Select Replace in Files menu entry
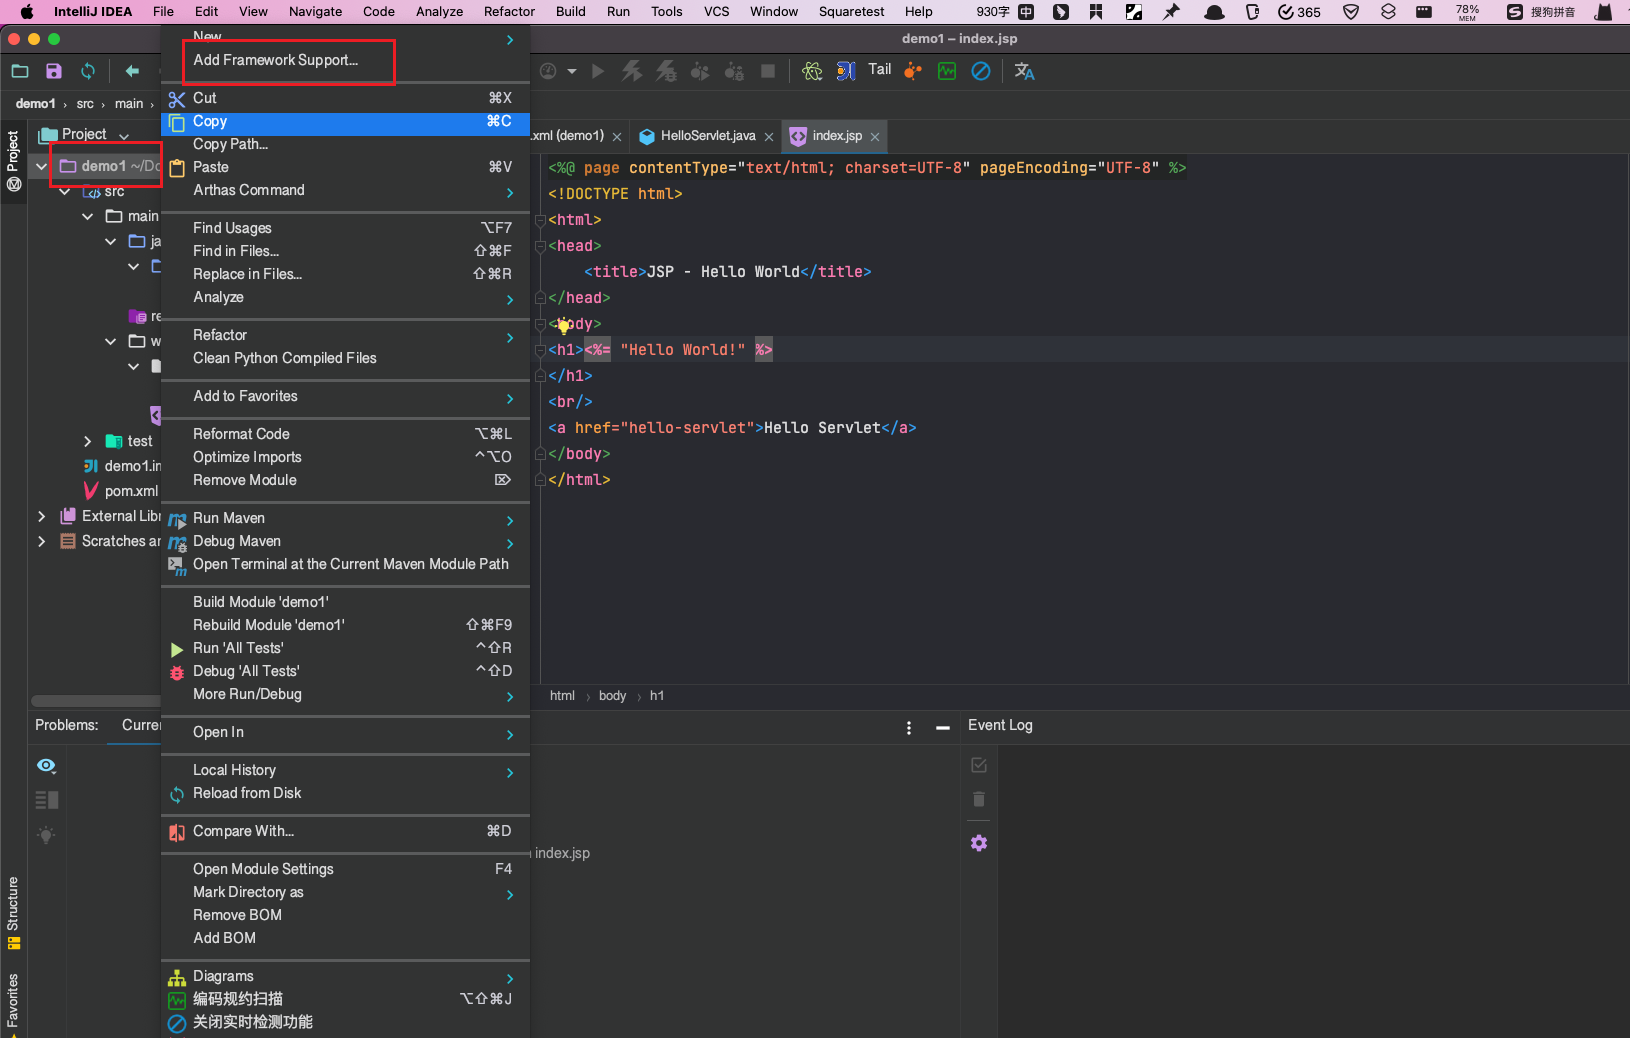 point(345,274)
